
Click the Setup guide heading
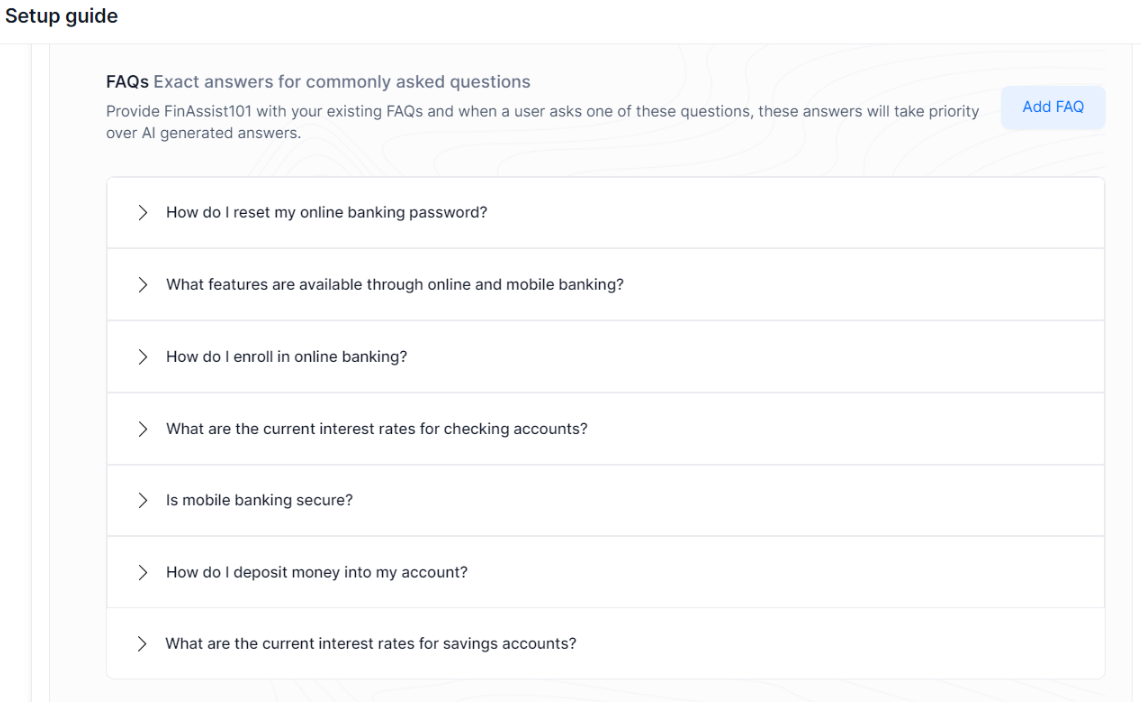click(61, 17)
